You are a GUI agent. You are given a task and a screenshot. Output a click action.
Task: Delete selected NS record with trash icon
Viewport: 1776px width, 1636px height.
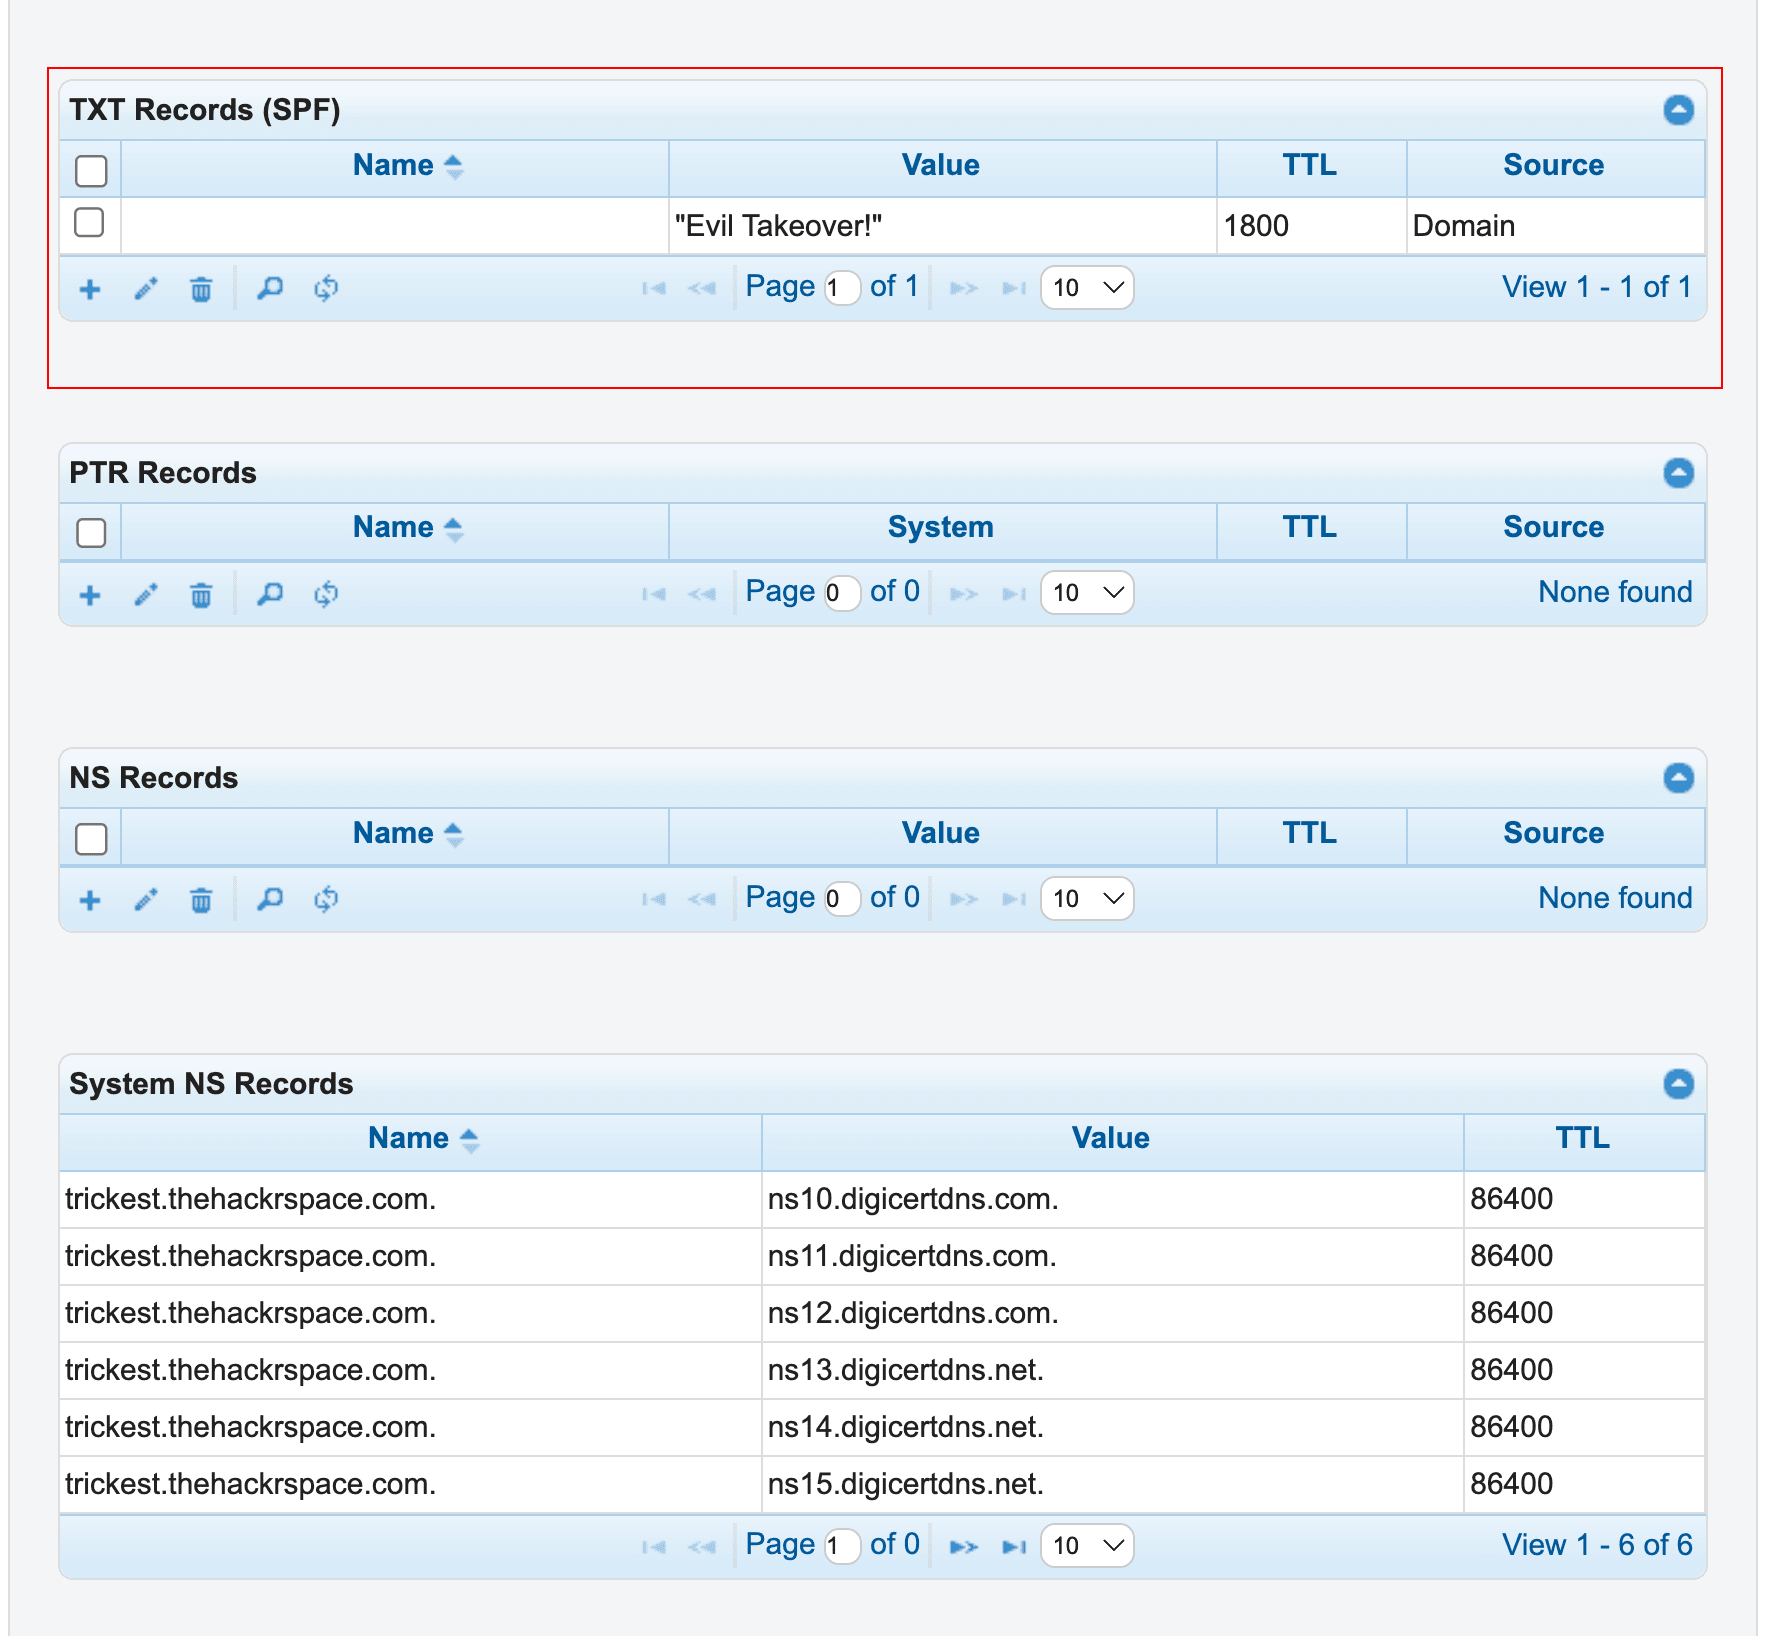[201, 900]
